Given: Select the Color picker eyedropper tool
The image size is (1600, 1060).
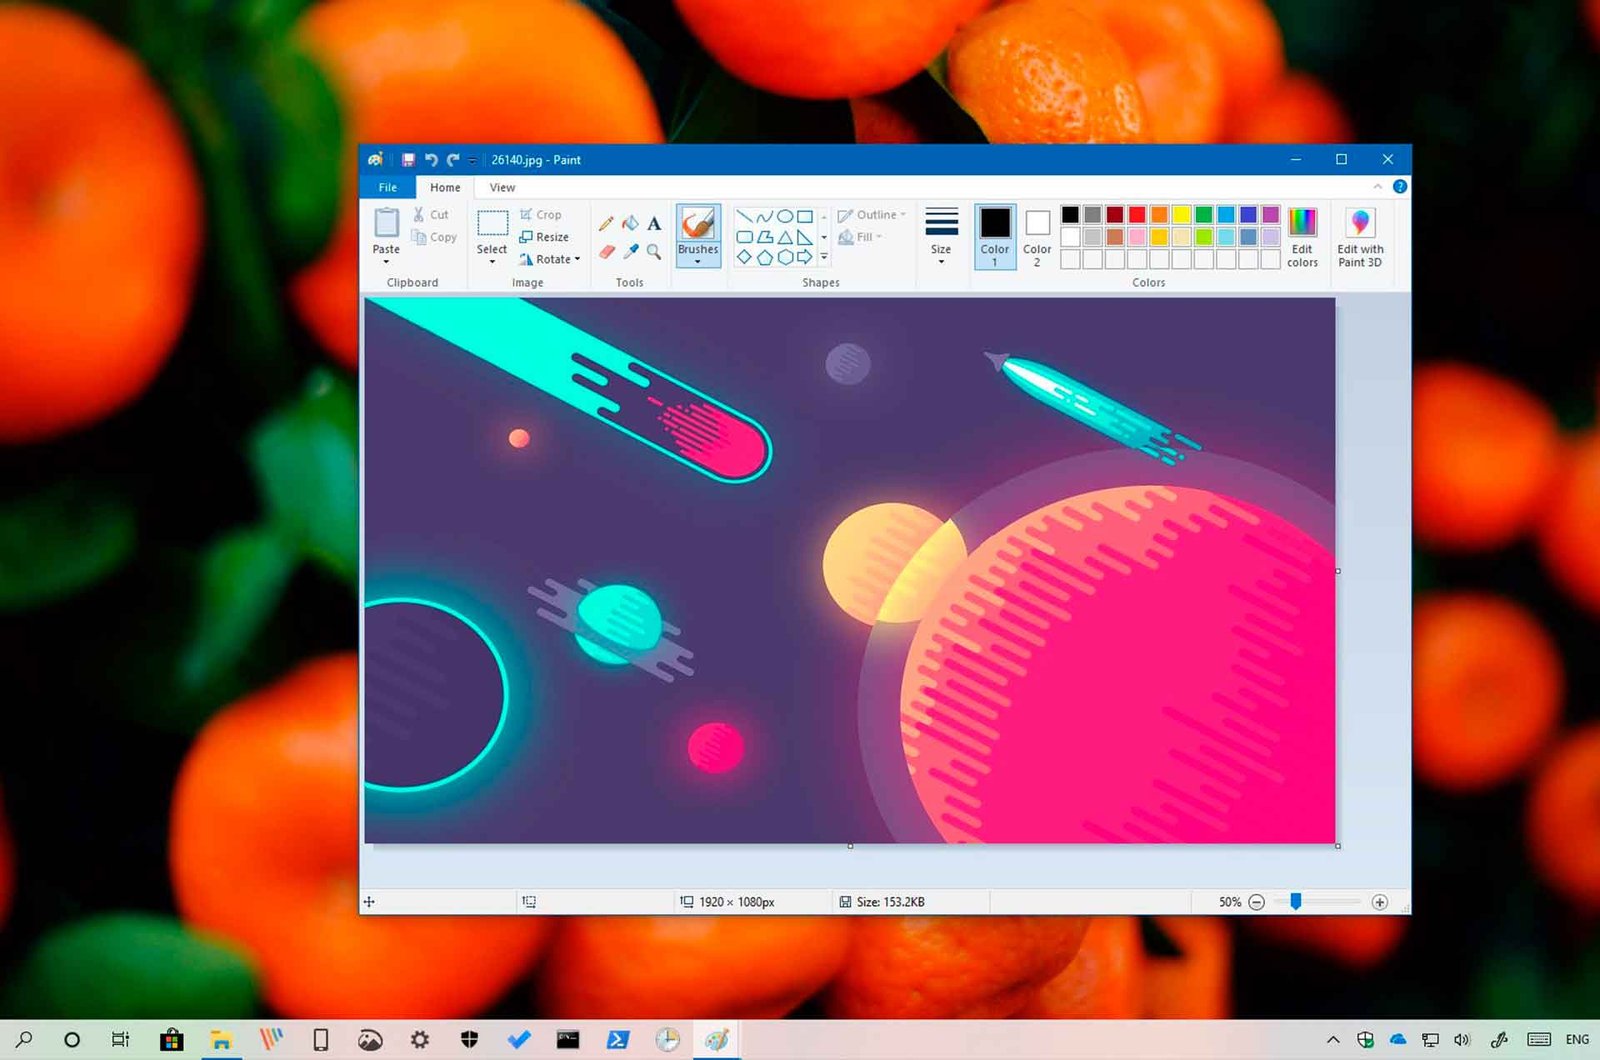Looking at the screenshot, I should [631, 252].
